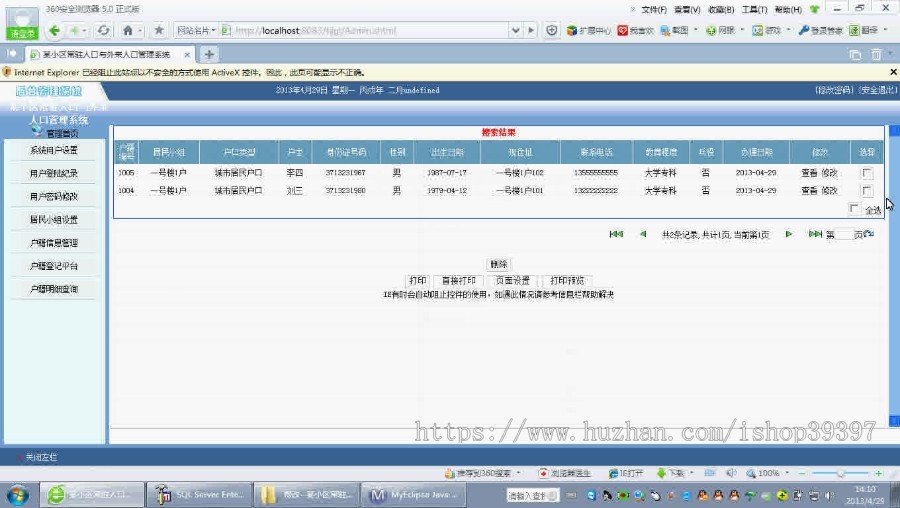Open the red heart 我喜欢 bookmark
The height and width of the screenshot is (508, 900).
pos(635,30)
